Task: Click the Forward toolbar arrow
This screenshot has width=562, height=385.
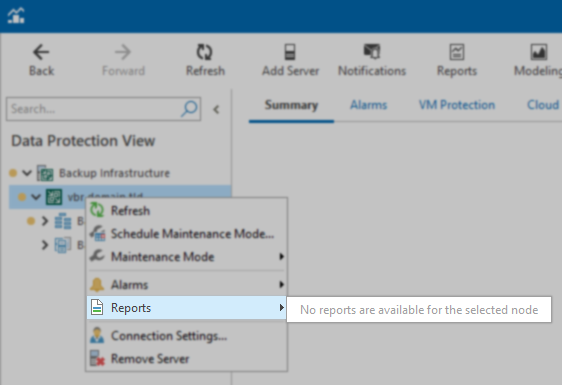Action: [123, 60]
